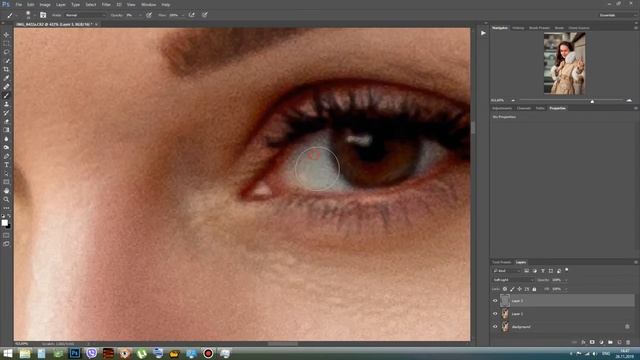This screenshot has height=360, width=640.
Task: Toggle layer filtering on or off
Action: [567, 270]
